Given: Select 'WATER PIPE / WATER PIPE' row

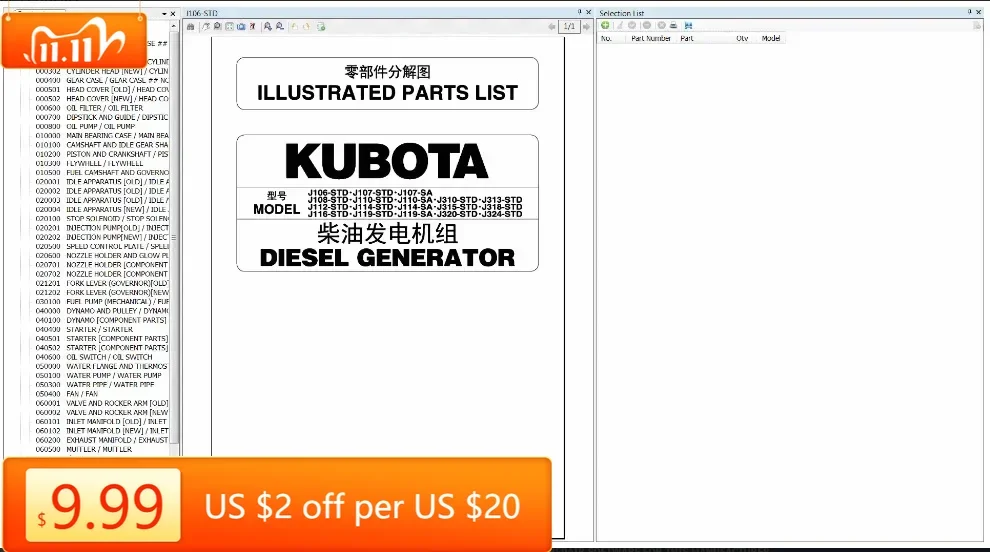Looking at the screenshot, I should coord(95,385).
